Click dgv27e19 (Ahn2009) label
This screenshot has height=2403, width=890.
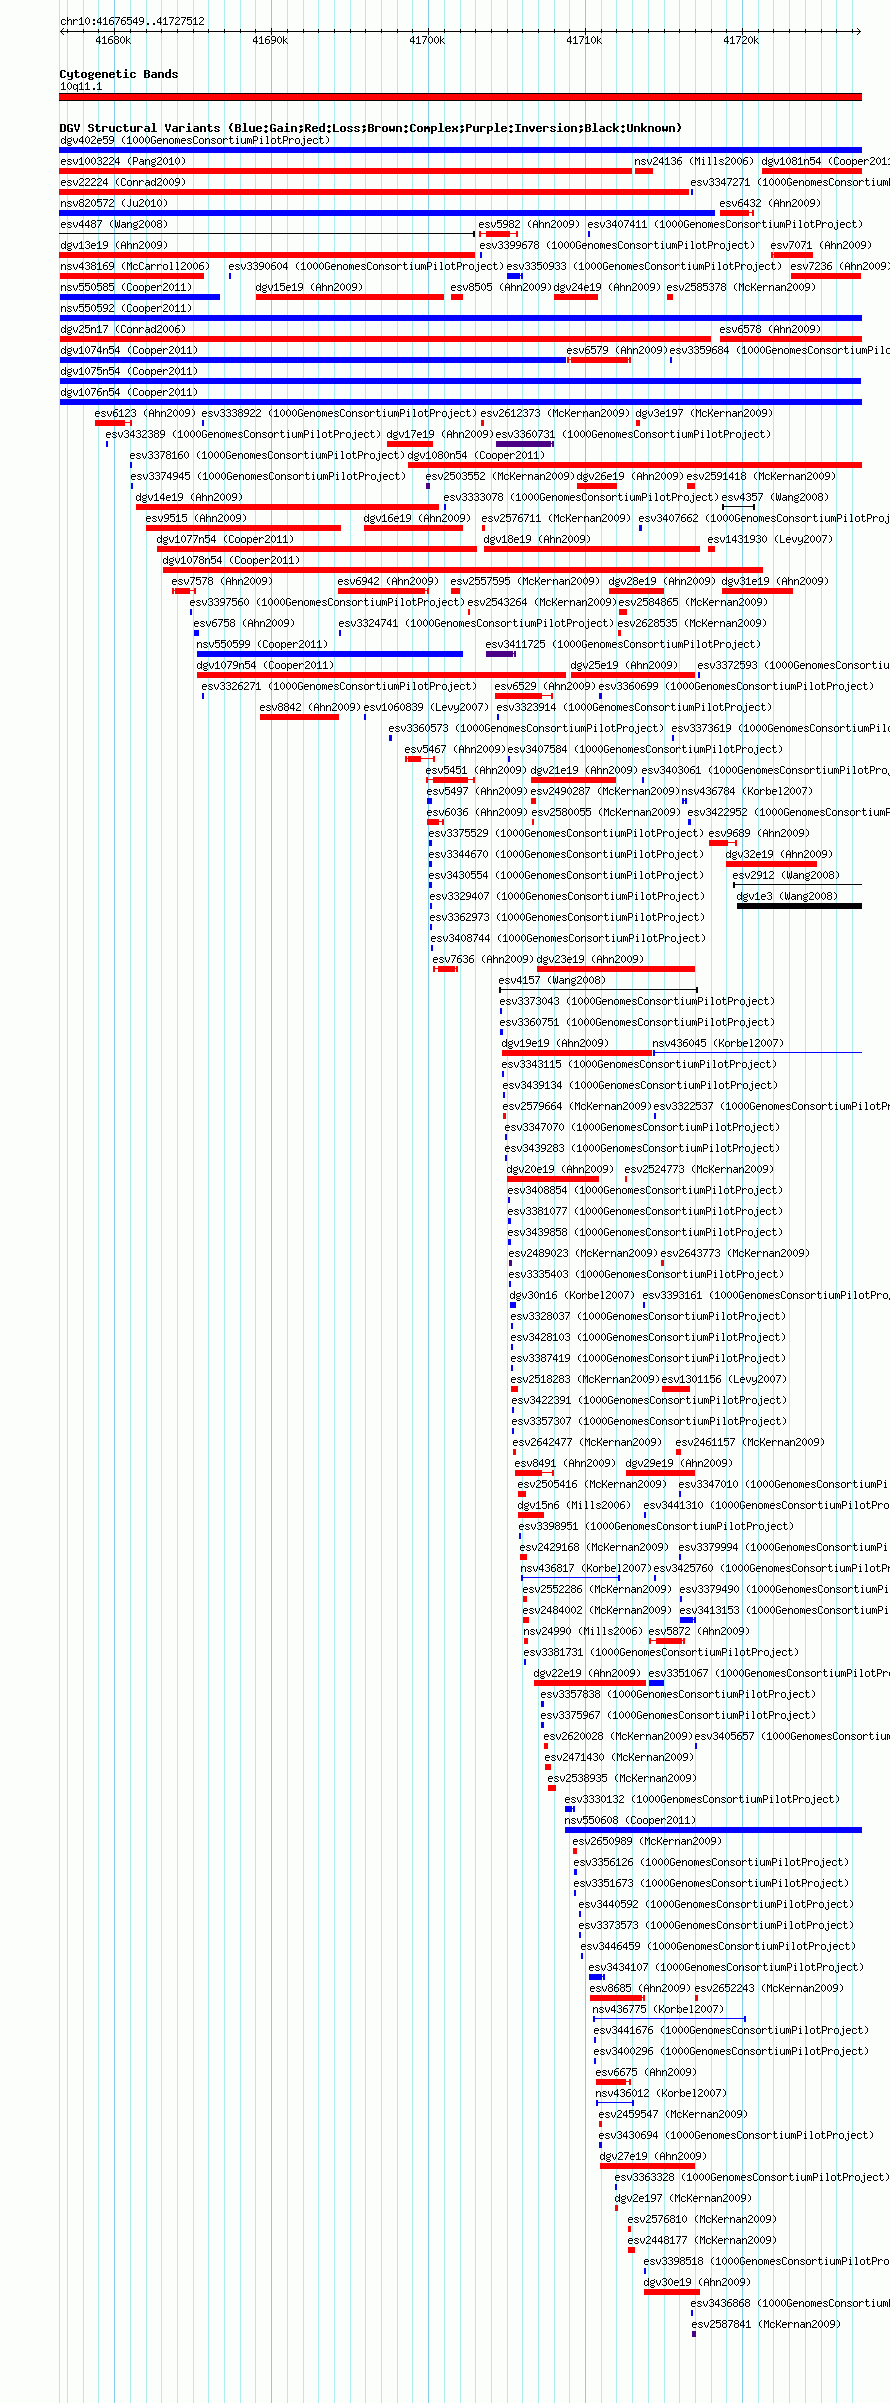click(x=653, y=2156)
